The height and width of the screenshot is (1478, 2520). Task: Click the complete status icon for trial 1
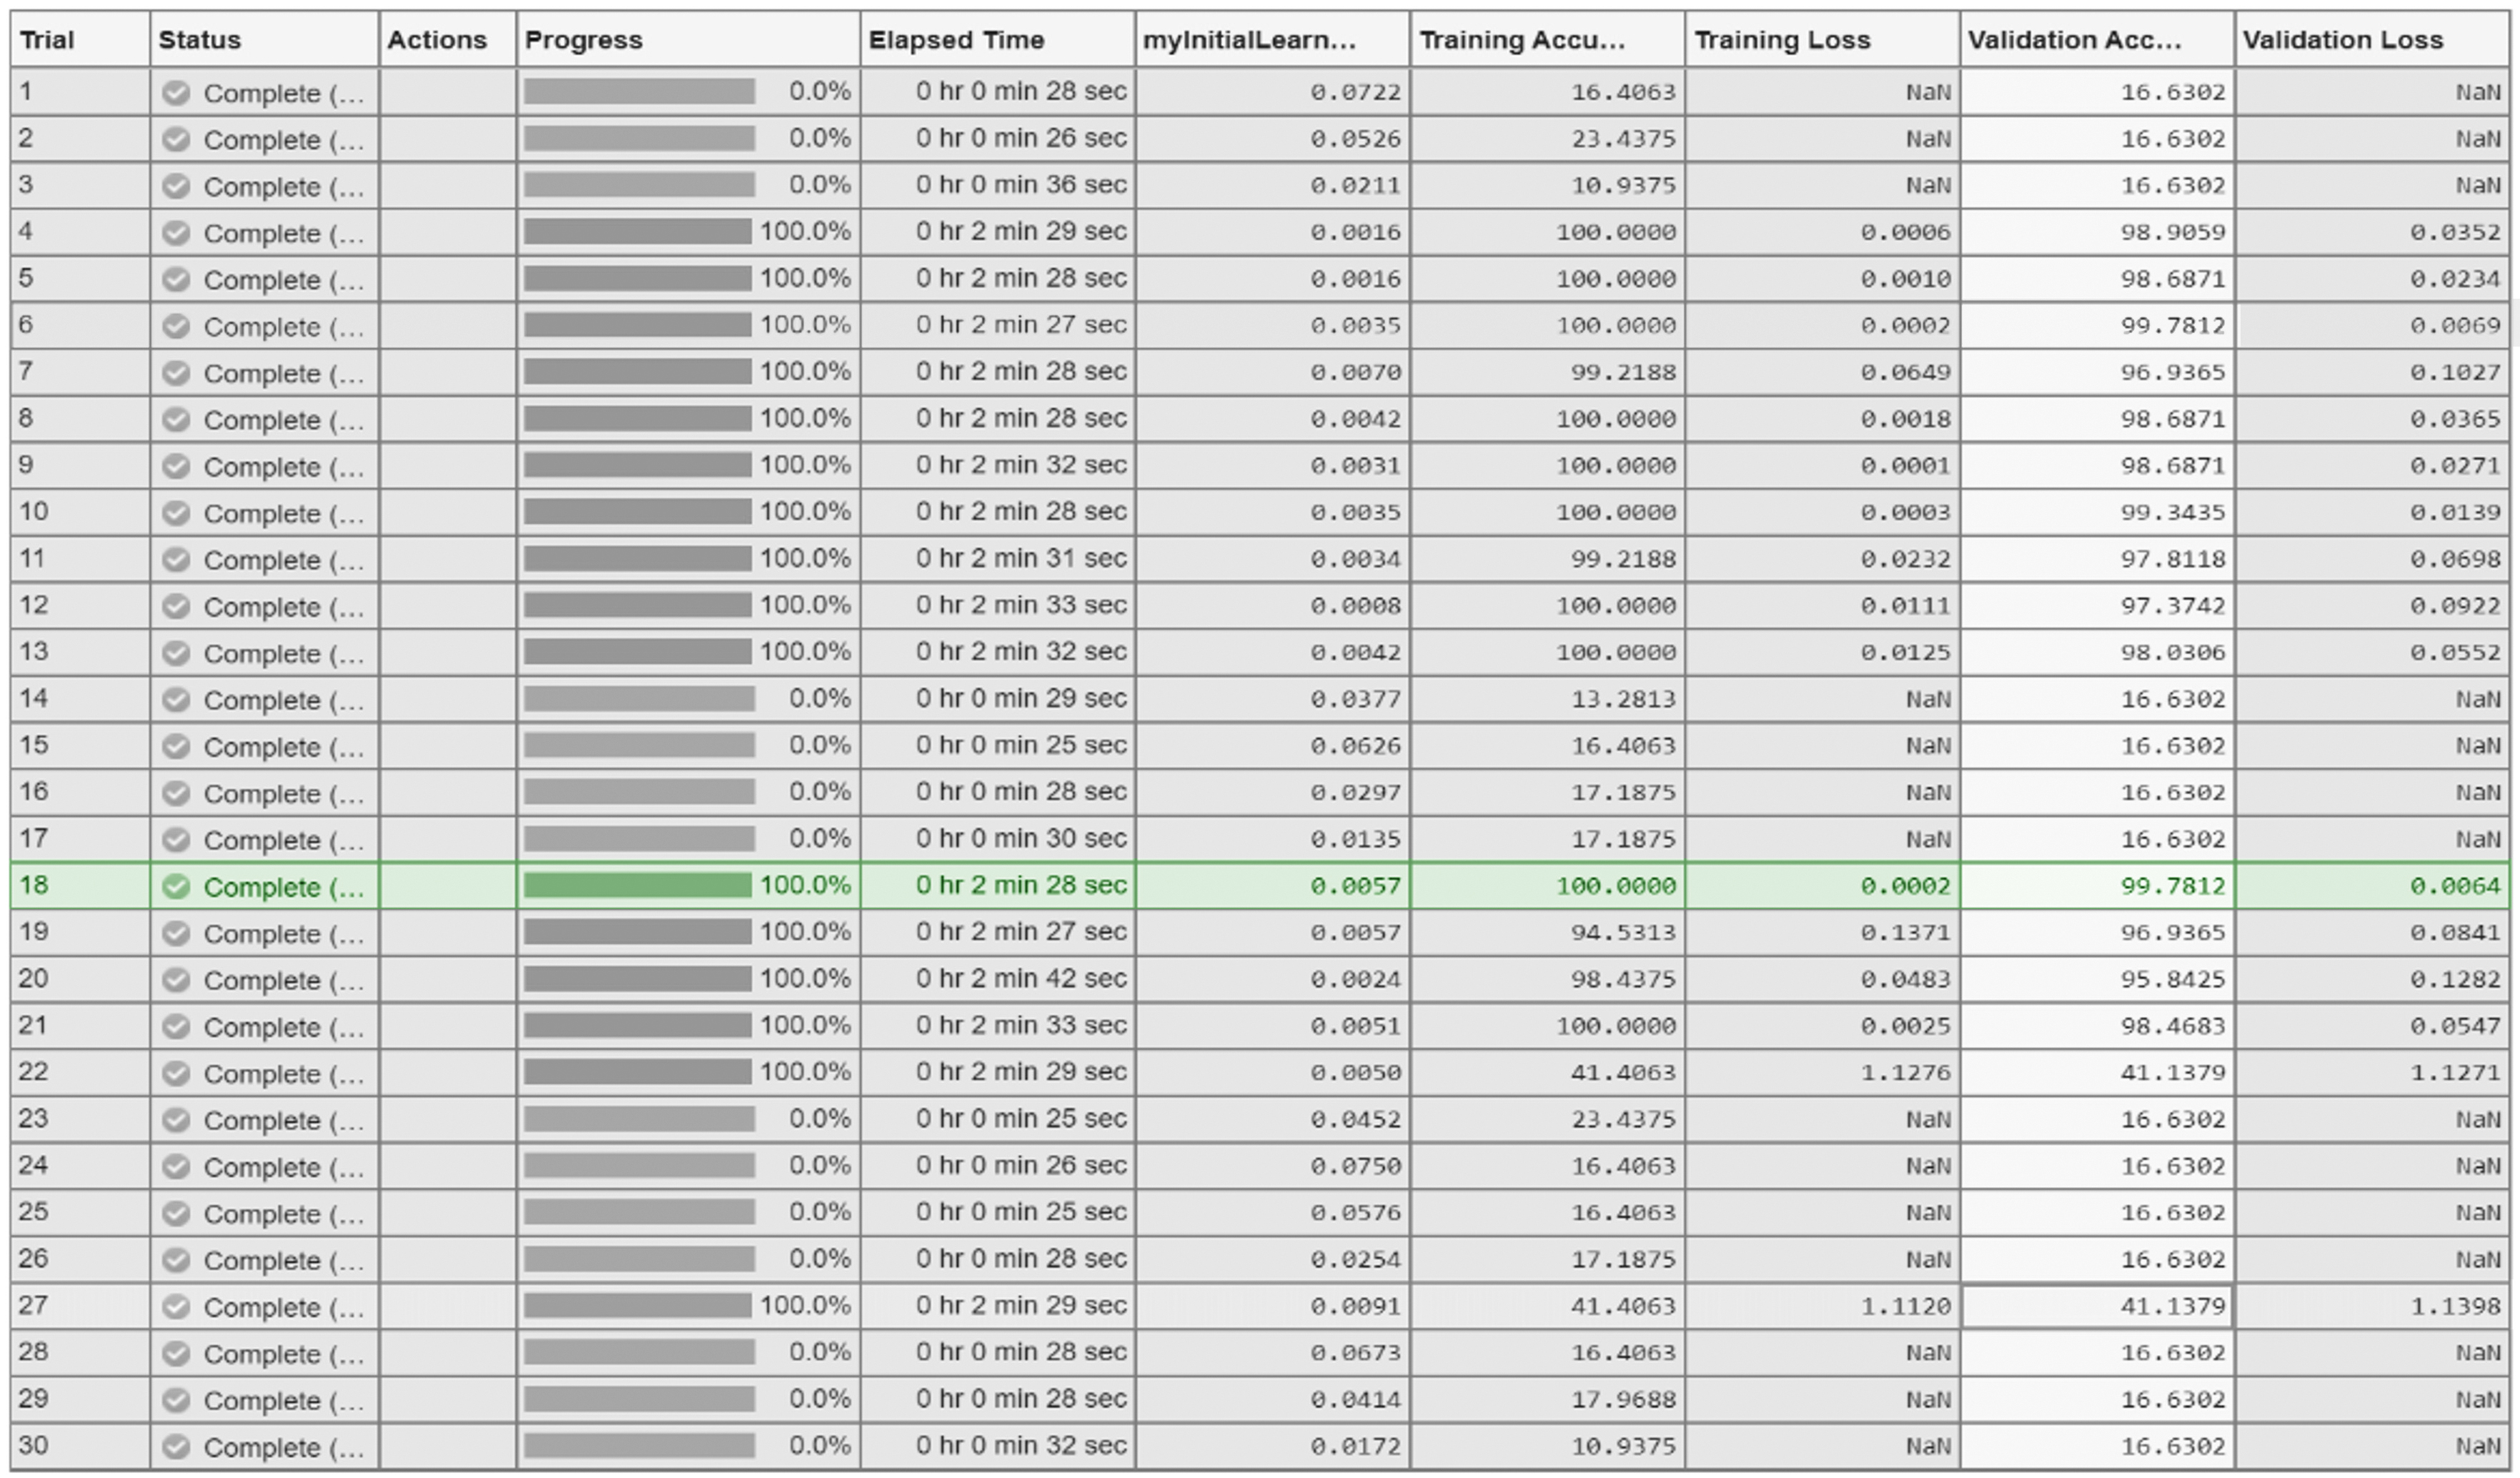176,93
